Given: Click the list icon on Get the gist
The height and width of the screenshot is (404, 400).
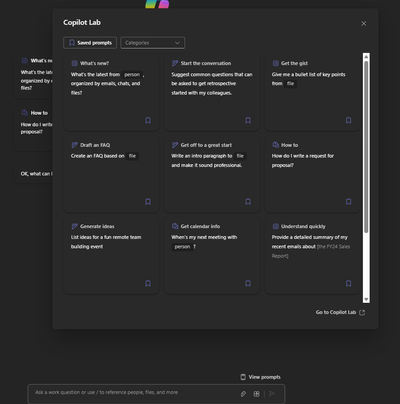Looking at the screenshot, I should pos(276,63).
